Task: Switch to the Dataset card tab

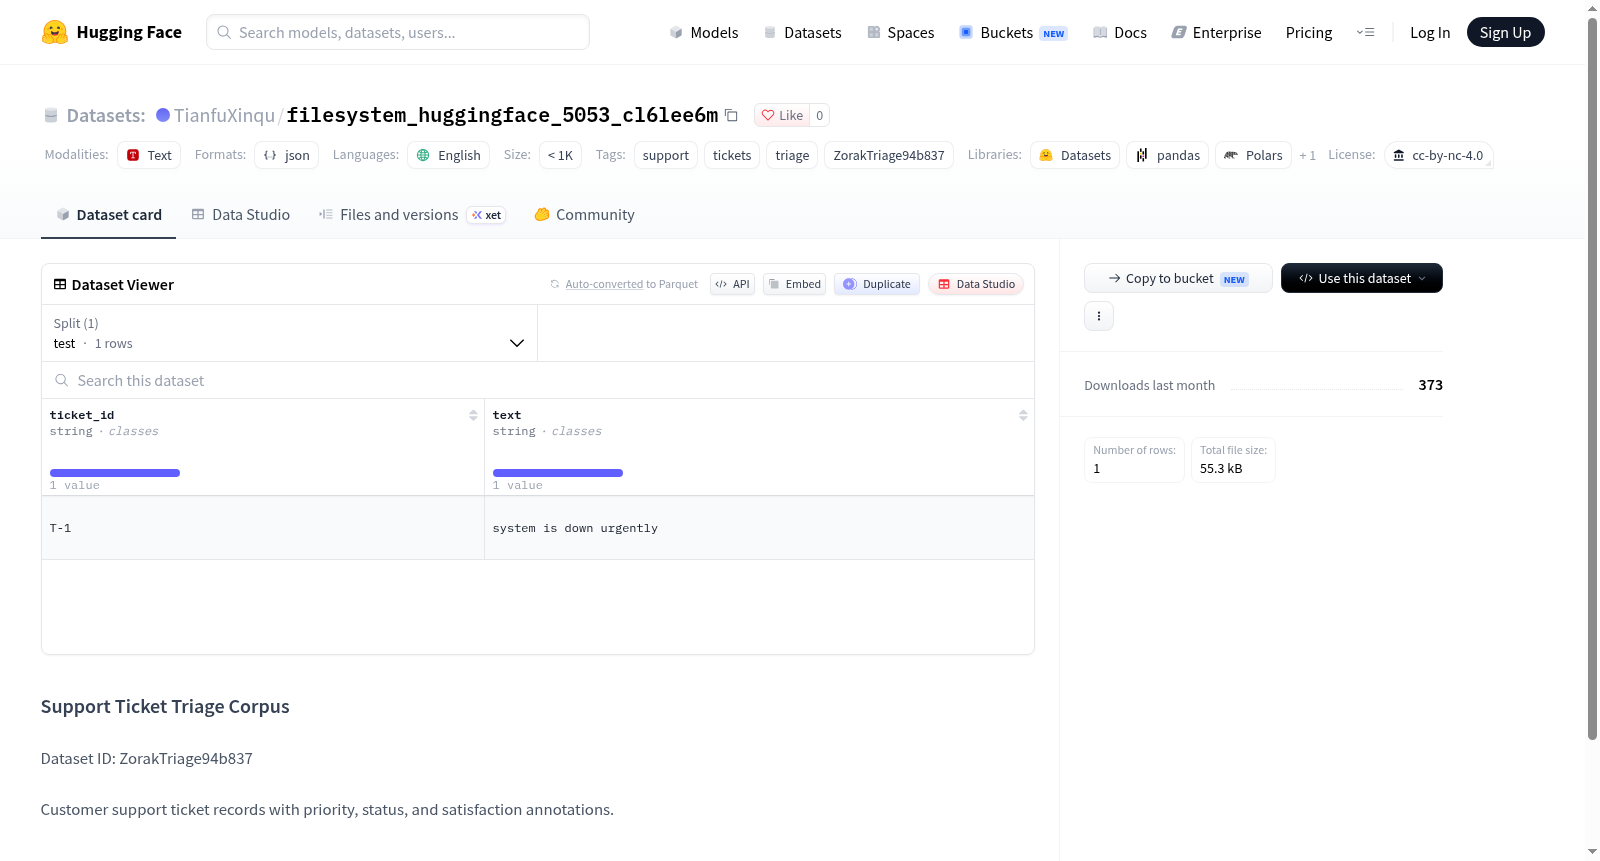Action: click(108, 215)
